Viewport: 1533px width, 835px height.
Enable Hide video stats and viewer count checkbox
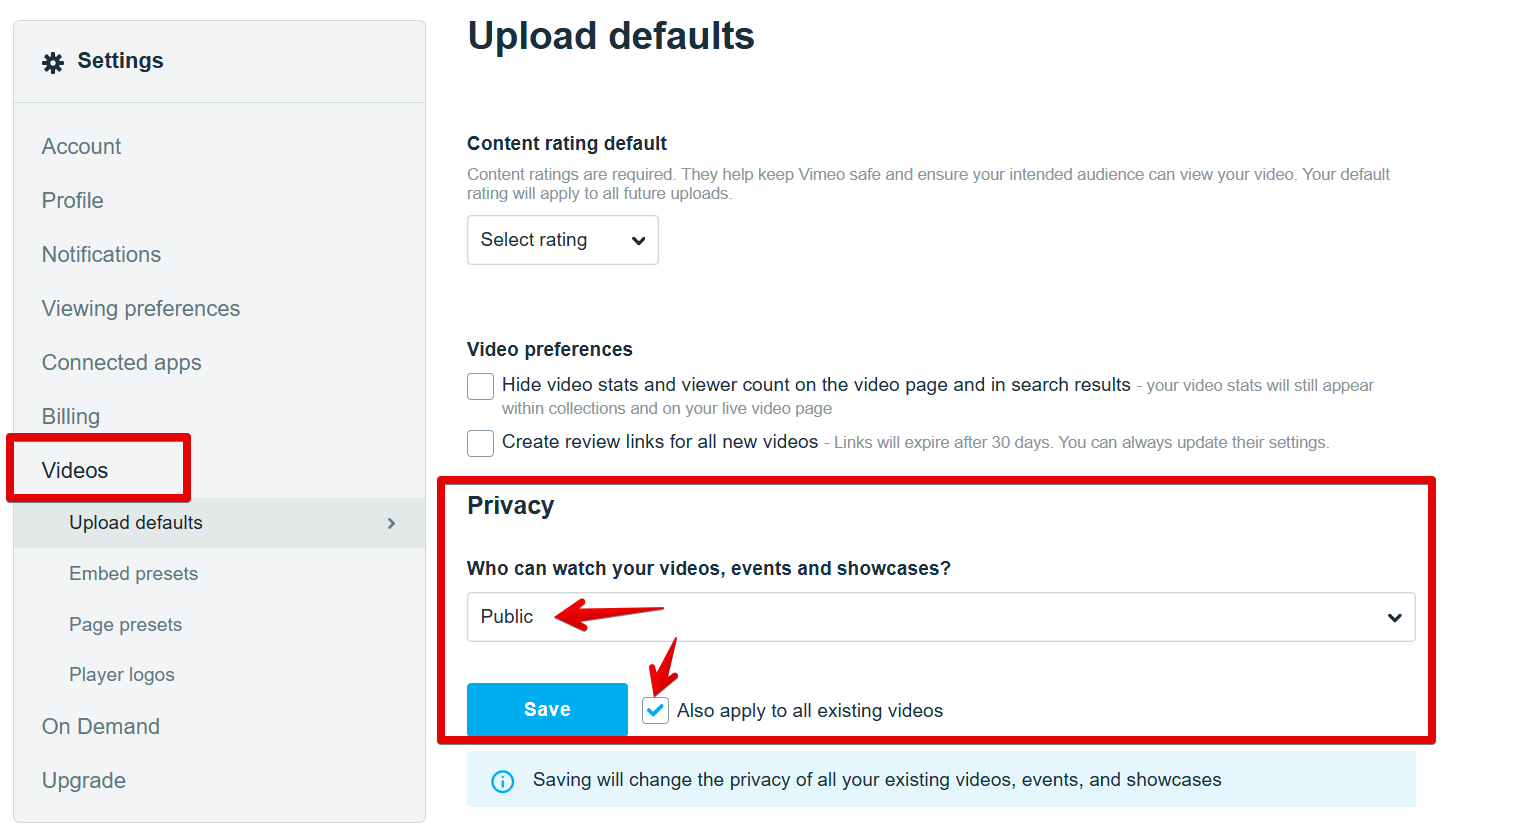click(480, 386)
